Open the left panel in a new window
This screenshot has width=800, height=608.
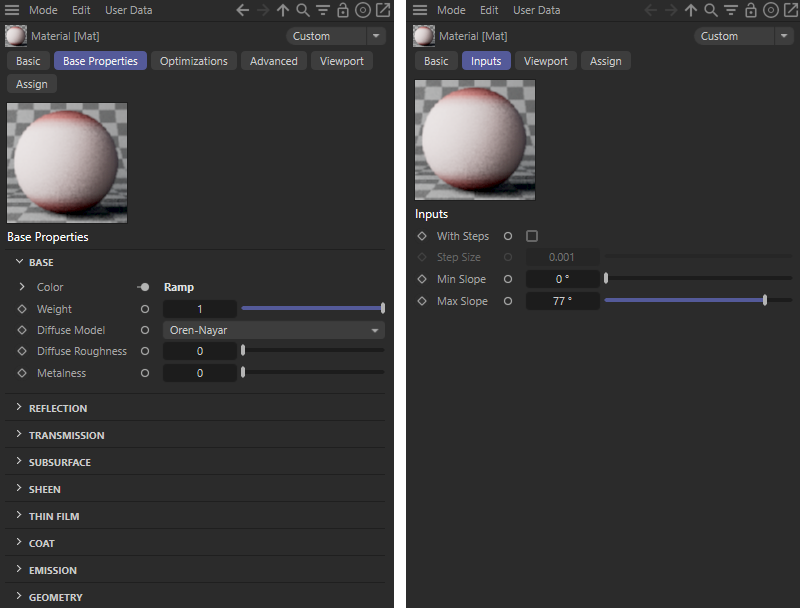point(383,10)
